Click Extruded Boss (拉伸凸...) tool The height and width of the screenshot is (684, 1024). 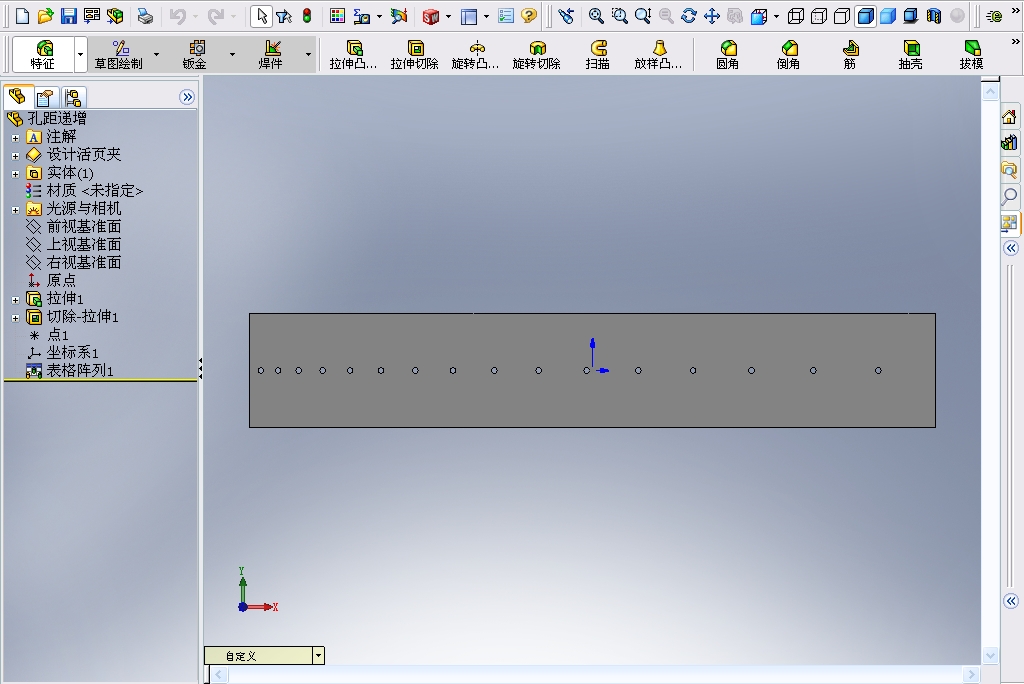[x=353, y=54]
